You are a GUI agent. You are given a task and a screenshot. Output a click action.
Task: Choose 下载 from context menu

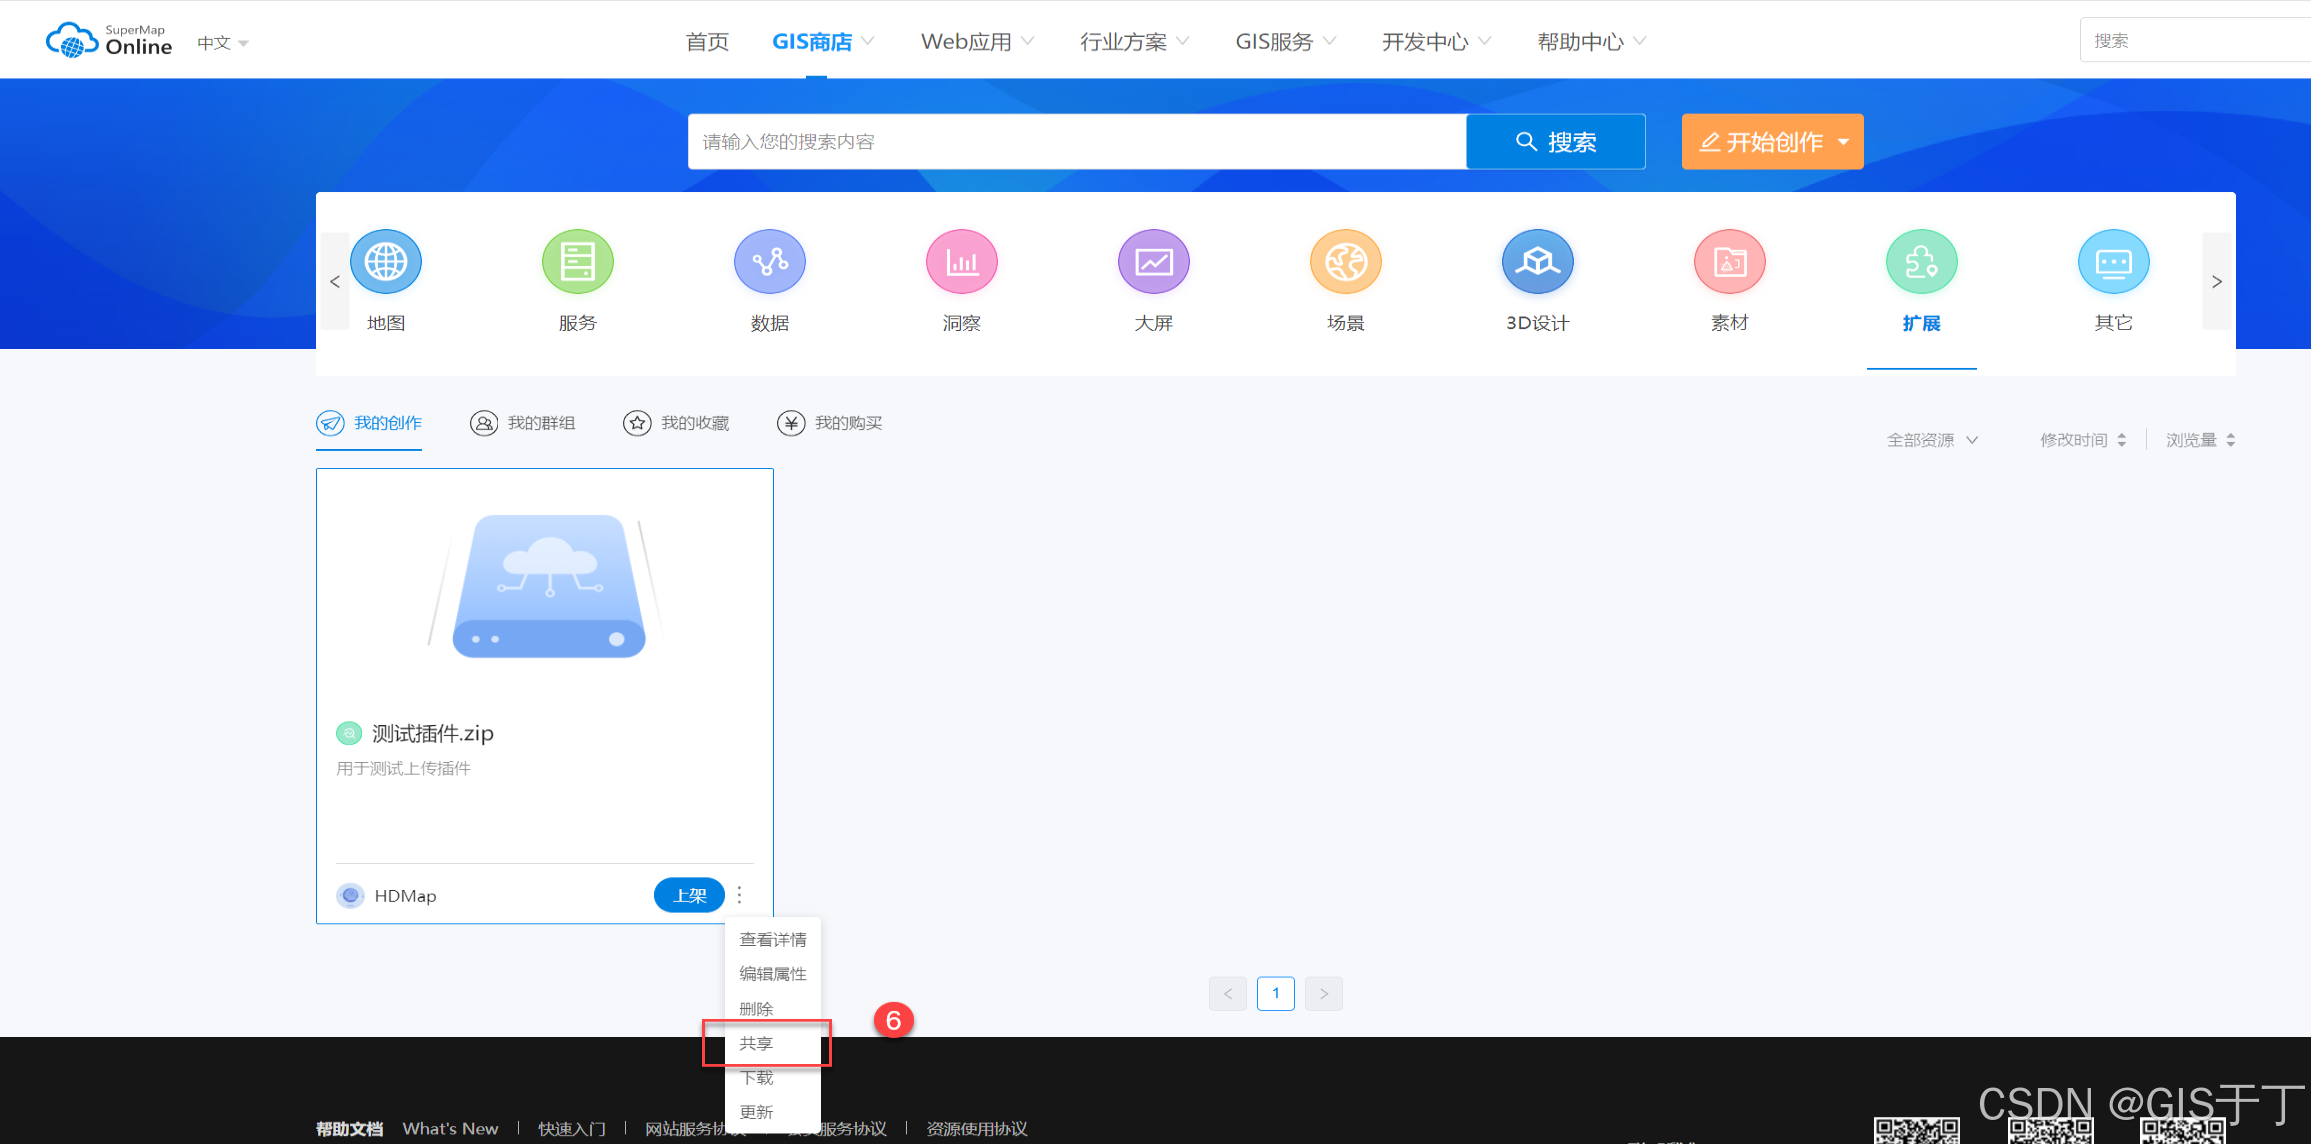(x=772, y=1078)
